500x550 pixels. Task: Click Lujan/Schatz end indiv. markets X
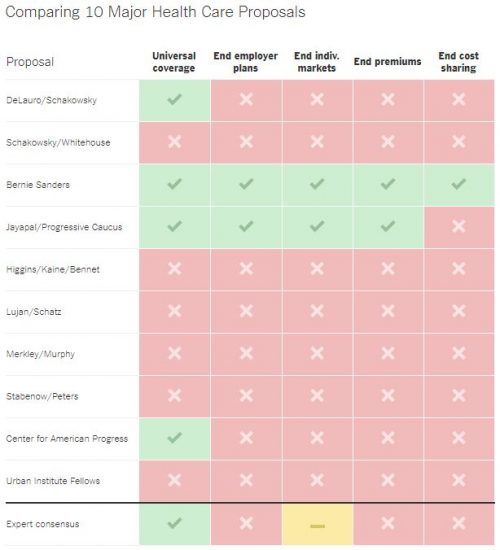[x=317, y=311]
